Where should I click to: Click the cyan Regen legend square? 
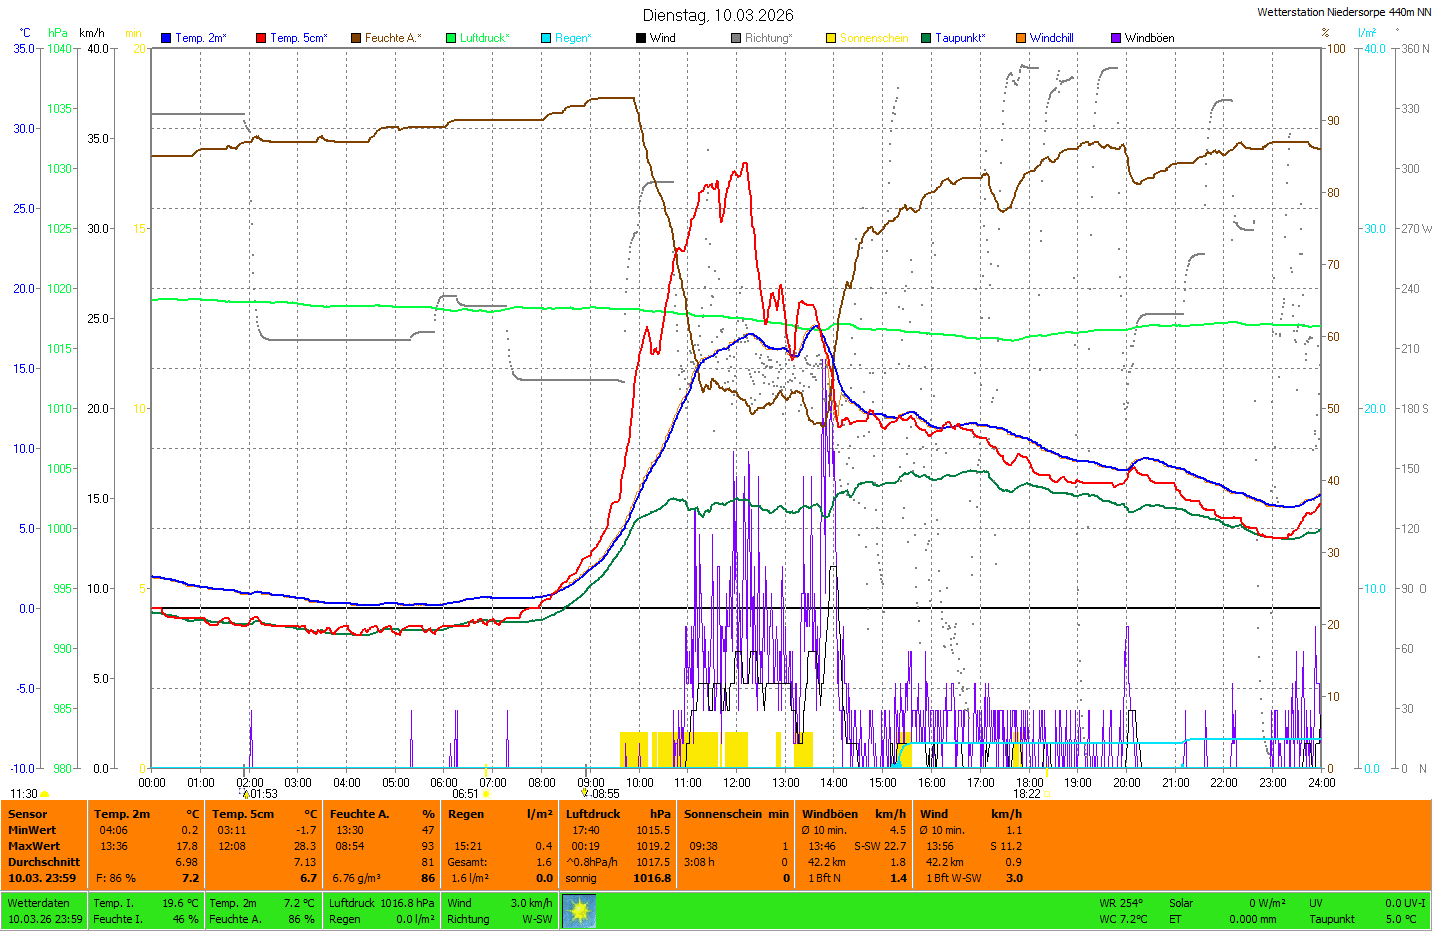coord(546,38)
